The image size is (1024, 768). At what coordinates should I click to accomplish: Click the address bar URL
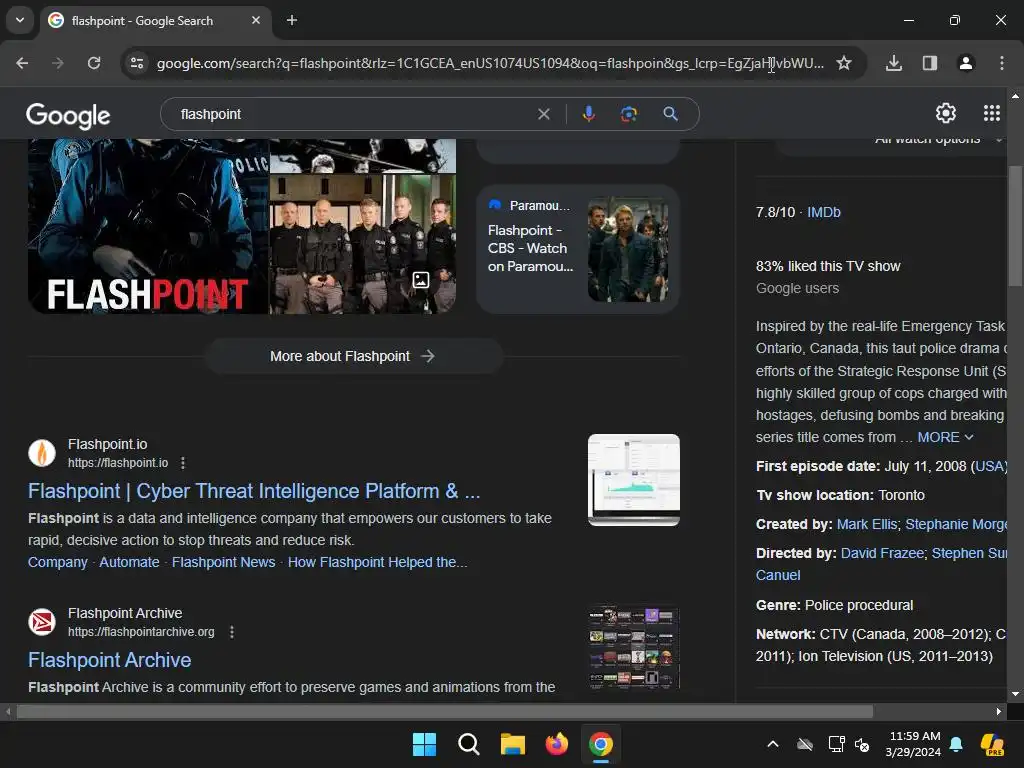point(490,63)
